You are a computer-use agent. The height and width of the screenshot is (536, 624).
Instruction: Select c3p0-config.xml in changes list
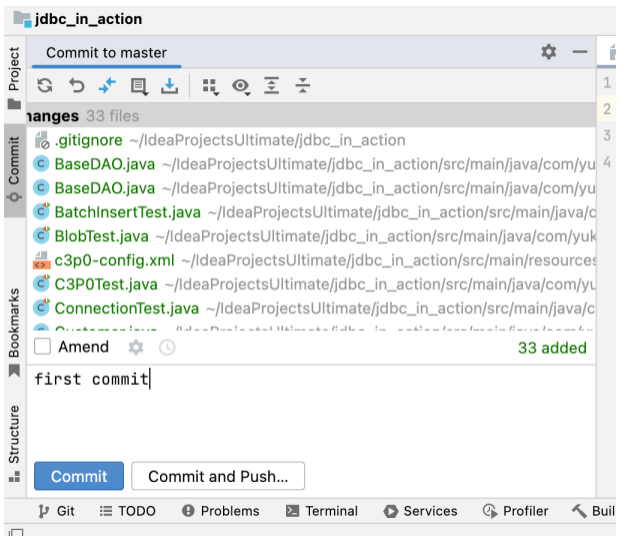311,260
